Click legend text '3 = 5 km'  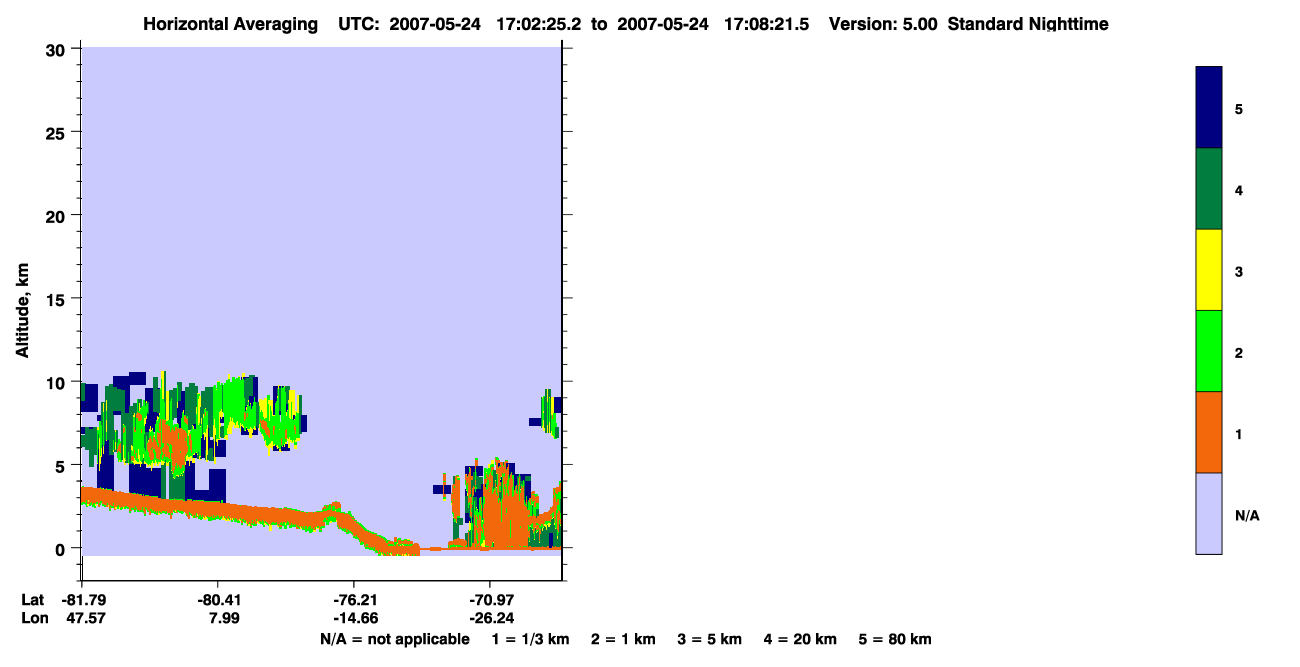click(x=710, y=639)
